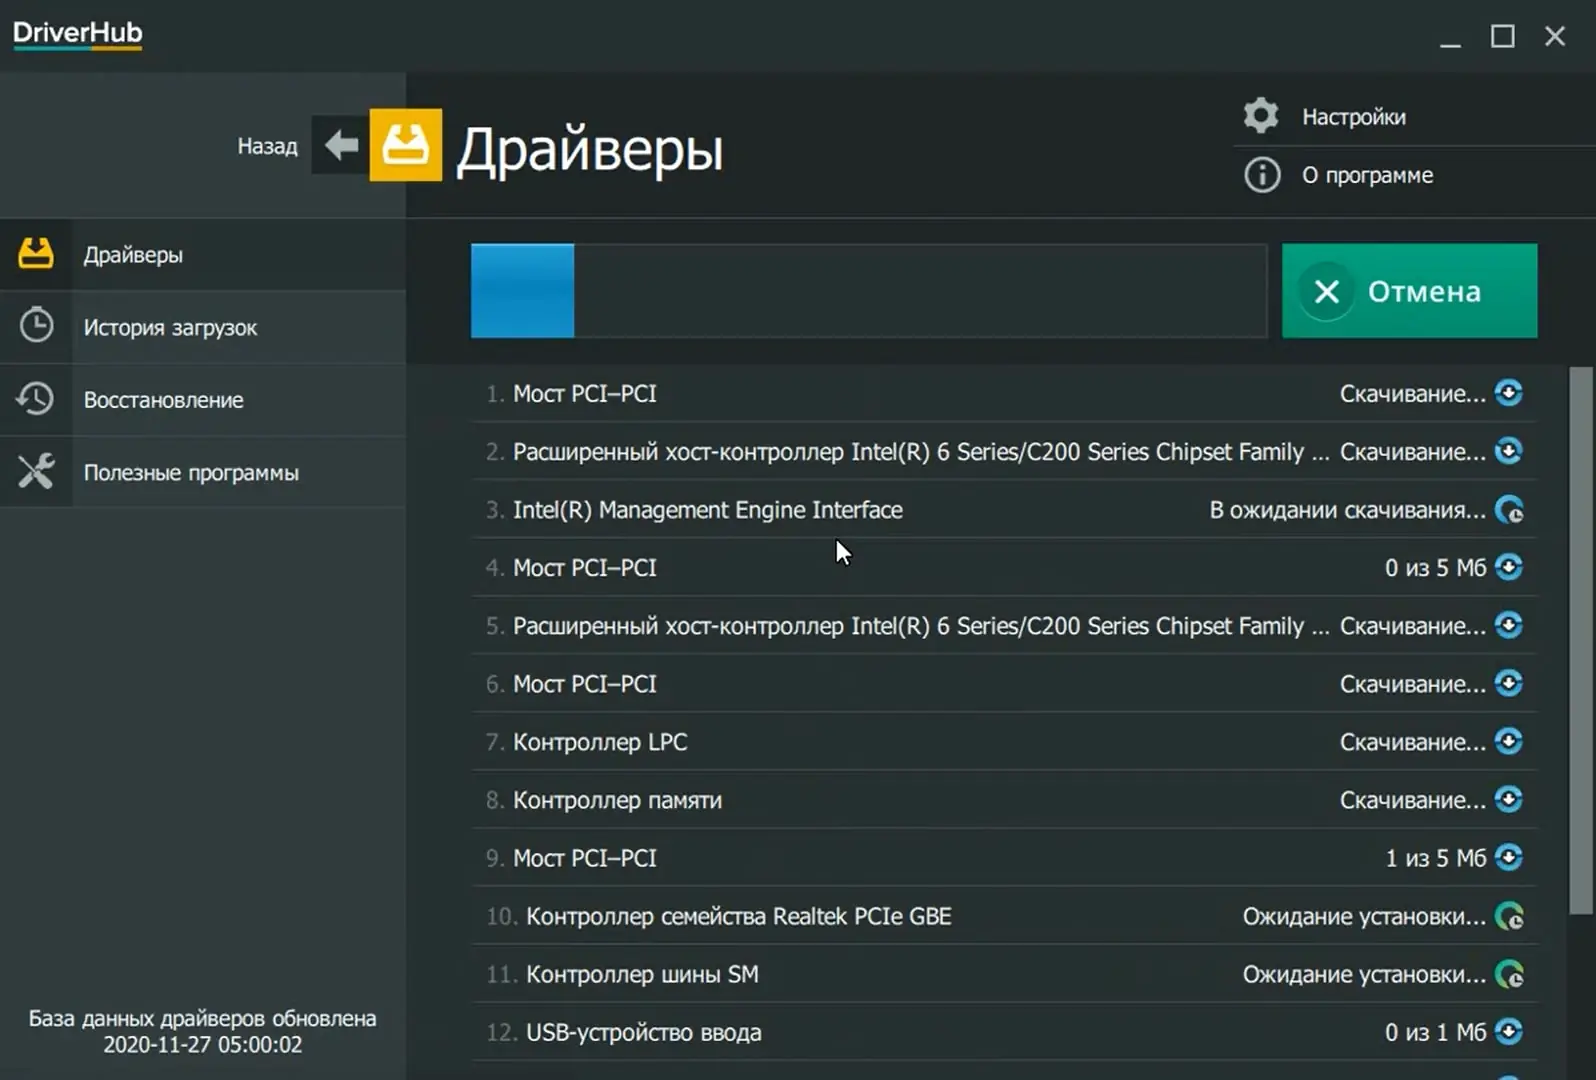The image size is (1596, 1080).
Task: Open the Драйверы sidebar section
Action: click(x=133, y=255)
